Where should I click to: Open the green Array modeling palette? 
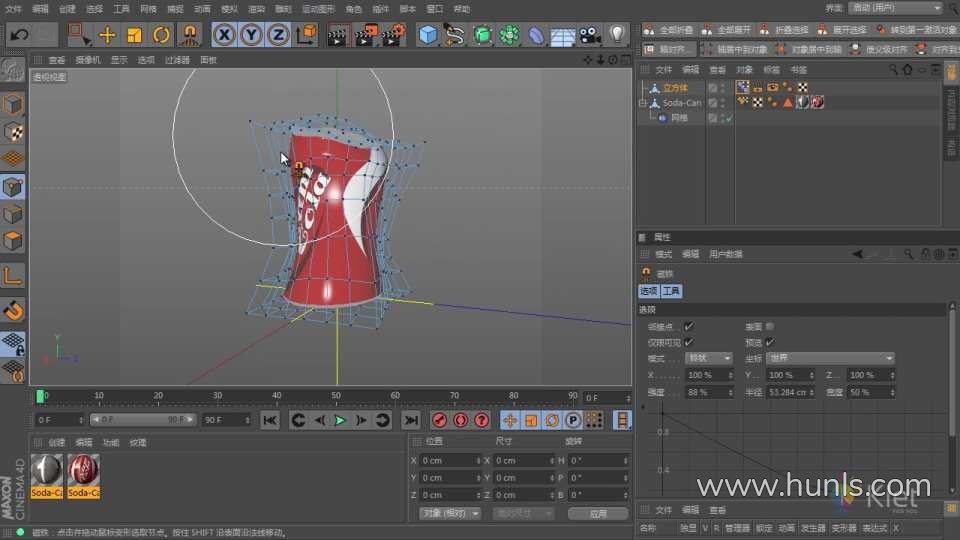(509, 35)
